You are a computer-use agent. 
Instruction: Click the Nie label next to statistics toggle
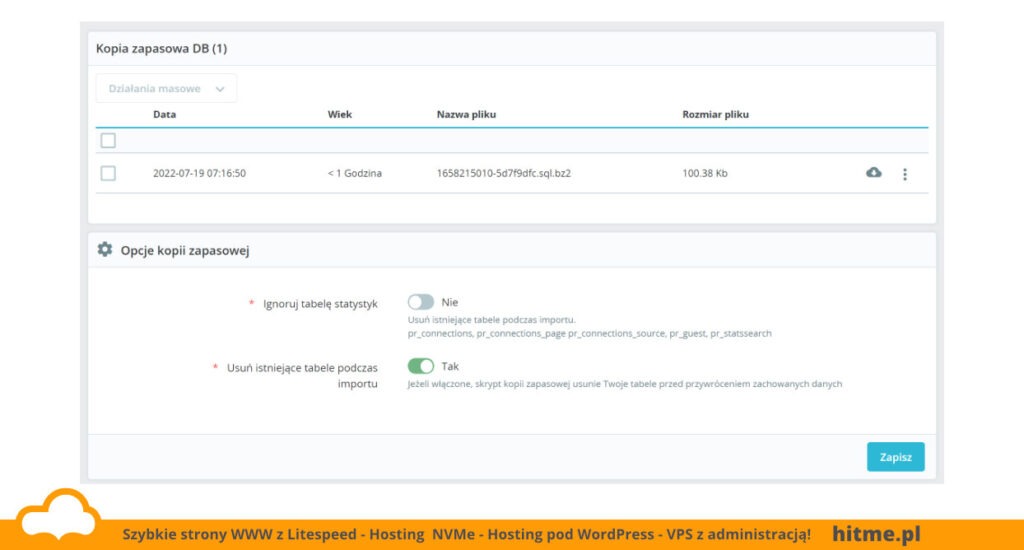coord(449,302)
